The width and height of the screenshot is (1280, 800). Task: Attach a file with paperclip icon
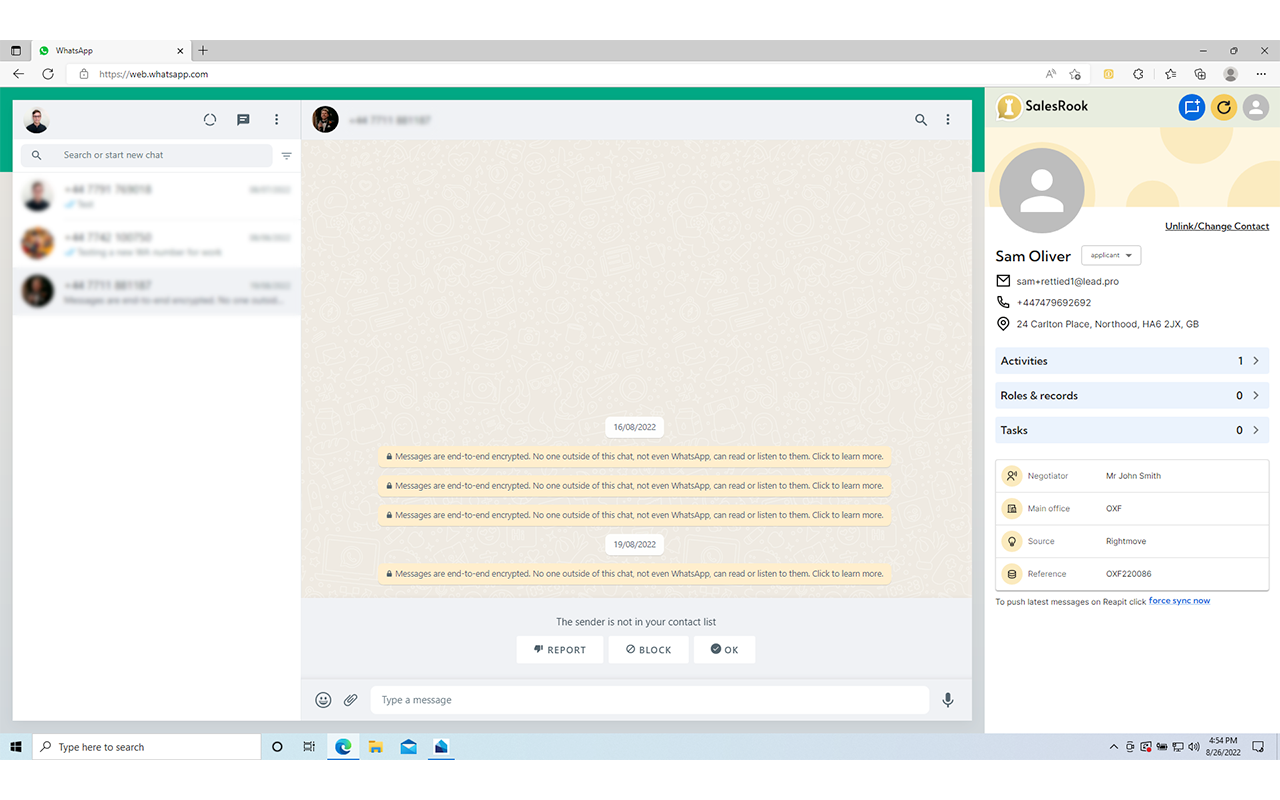pos(351,700)
